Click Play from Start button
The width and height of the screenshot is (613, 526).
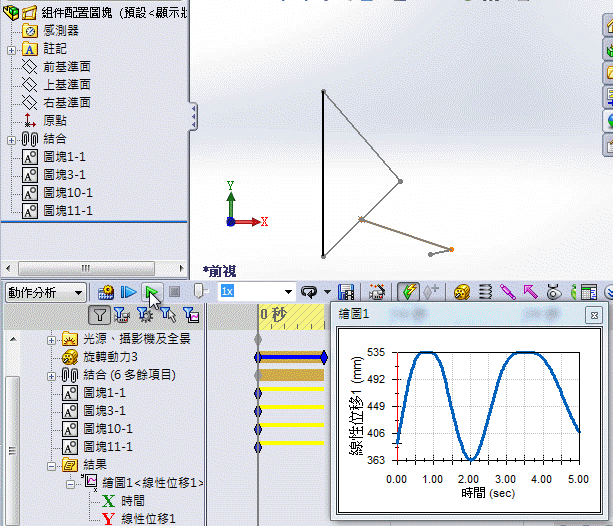click(x=128, y=292)
